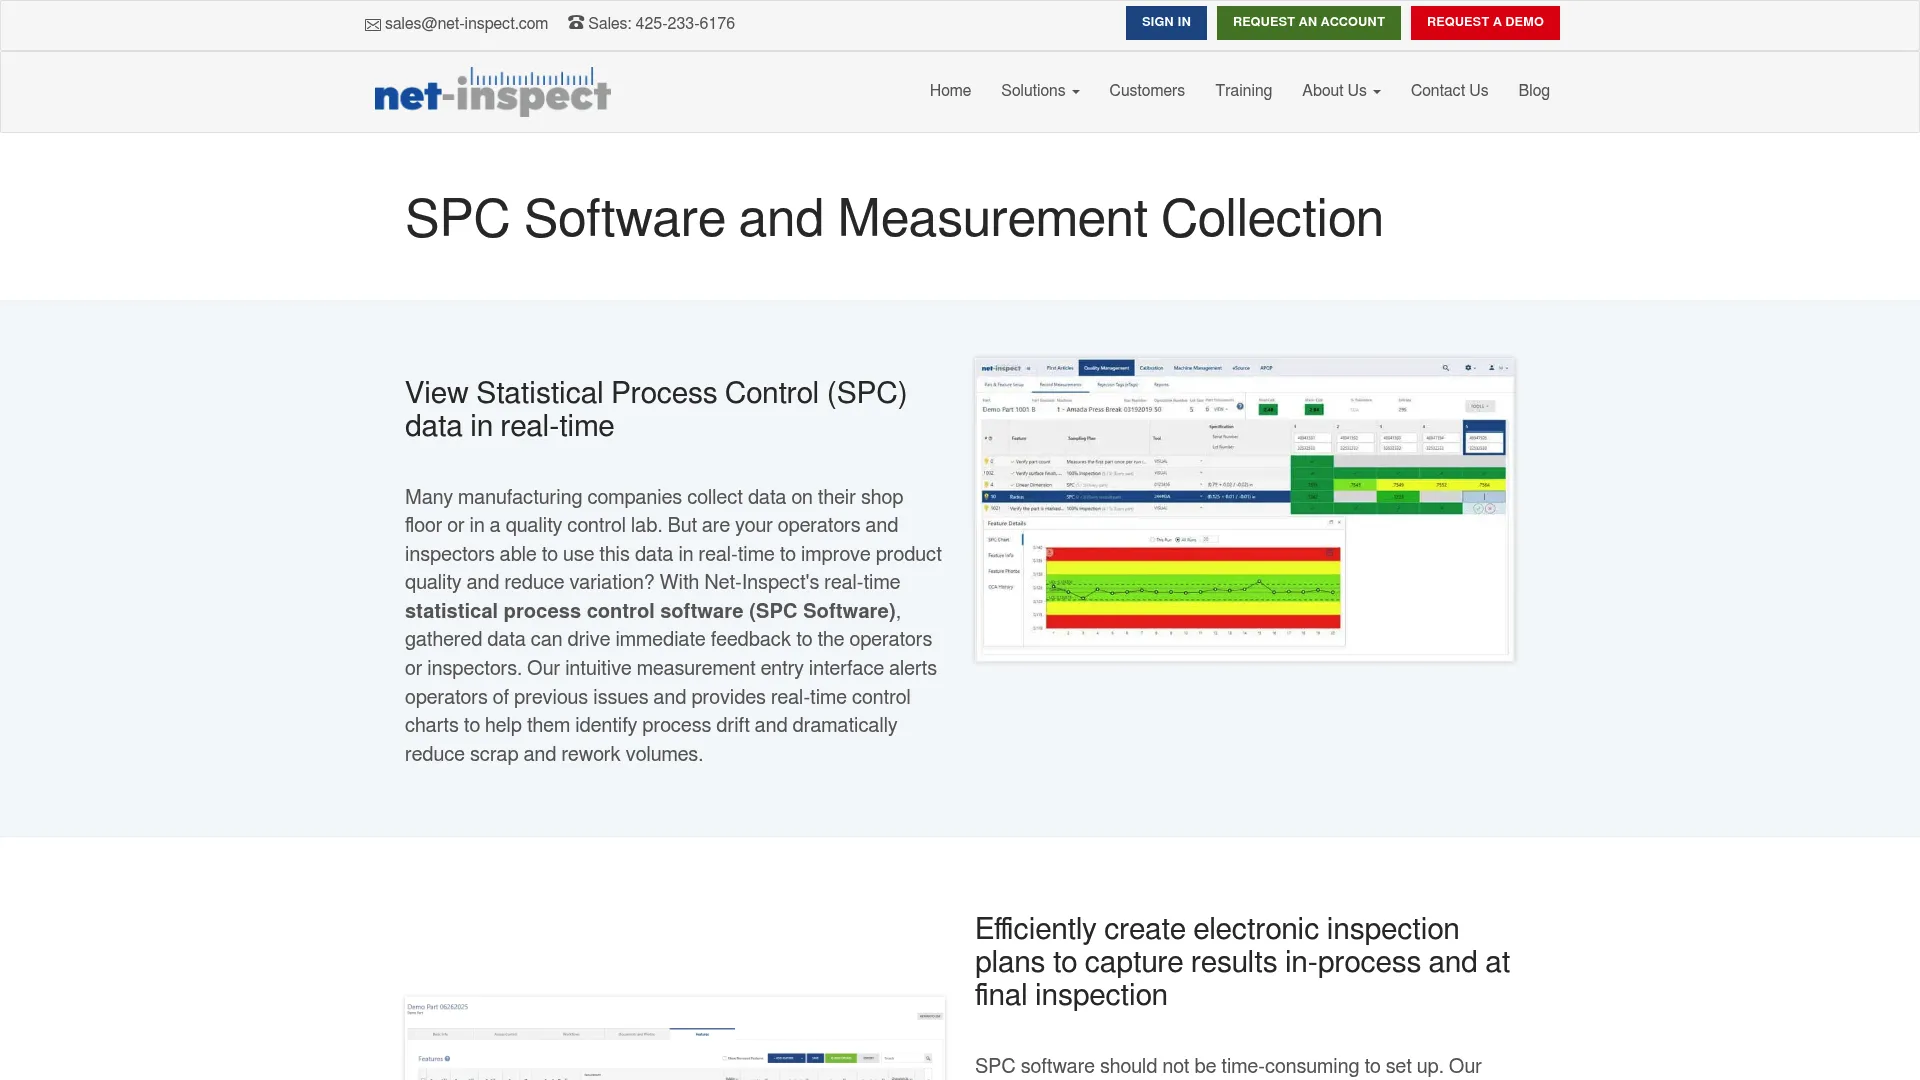This screenshot has height=1080, width=1920.
Task: Click the REQUEST A DEMO button
Action: [x=1485, y=22]
